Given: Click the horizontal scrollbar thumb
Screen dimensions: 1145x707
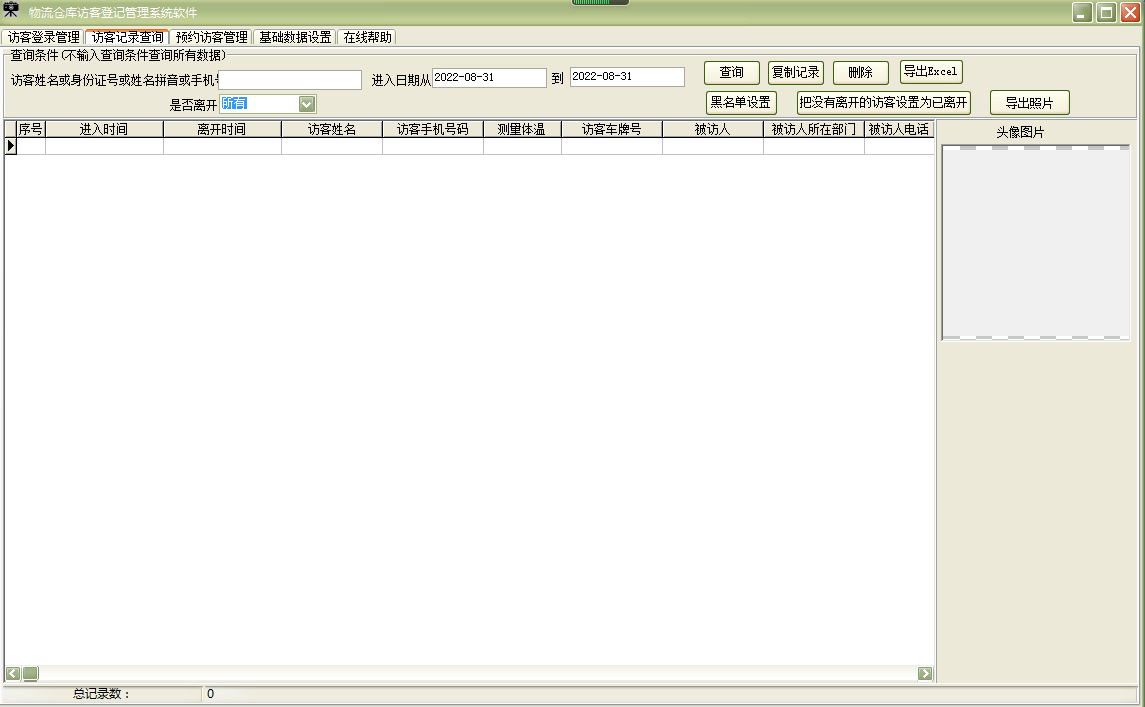Looking at the screenshot, I should click(x=31, y=673).
